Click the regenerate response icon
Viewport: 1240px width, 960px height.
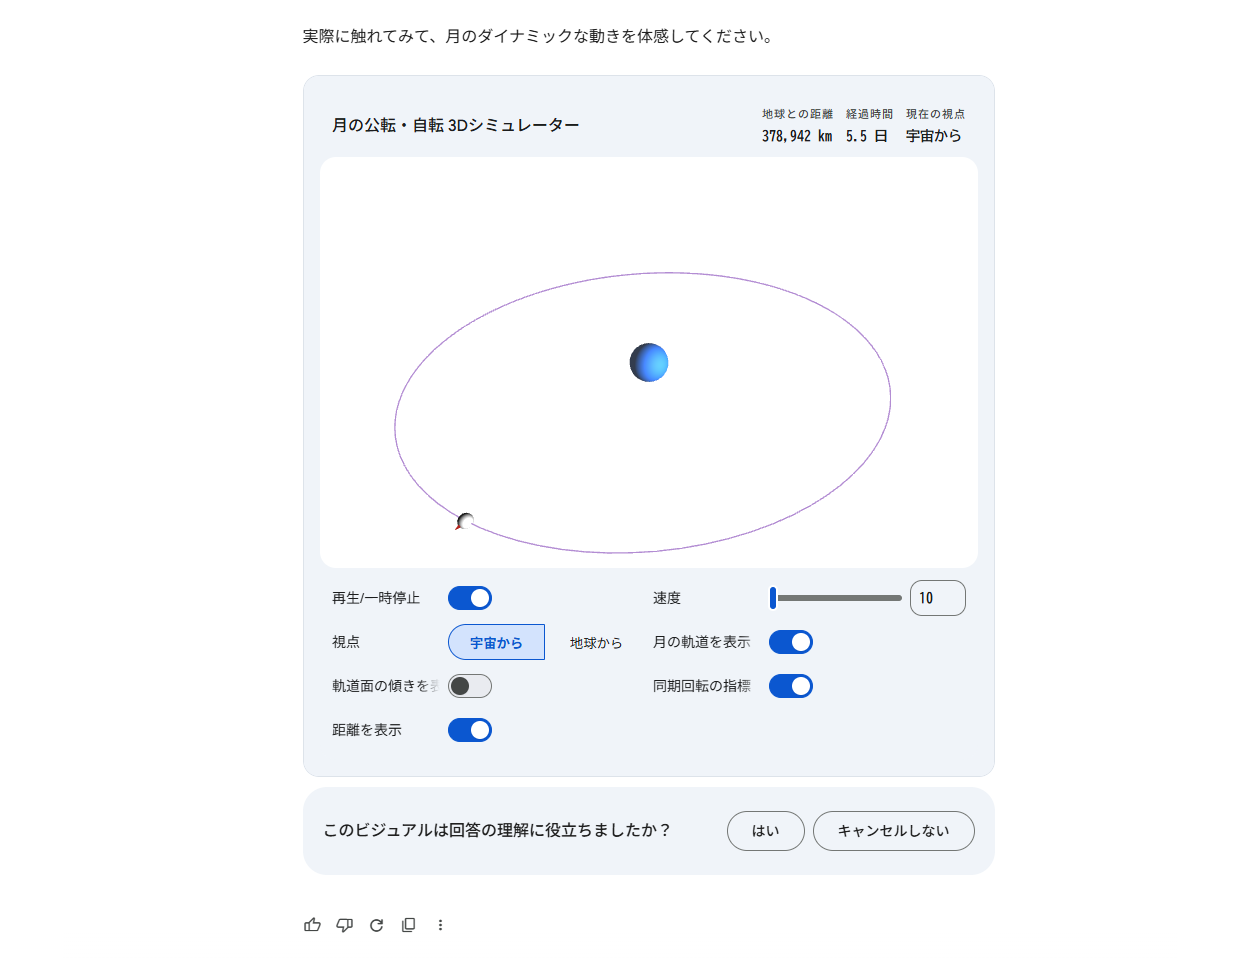click(x=376, y=925)
